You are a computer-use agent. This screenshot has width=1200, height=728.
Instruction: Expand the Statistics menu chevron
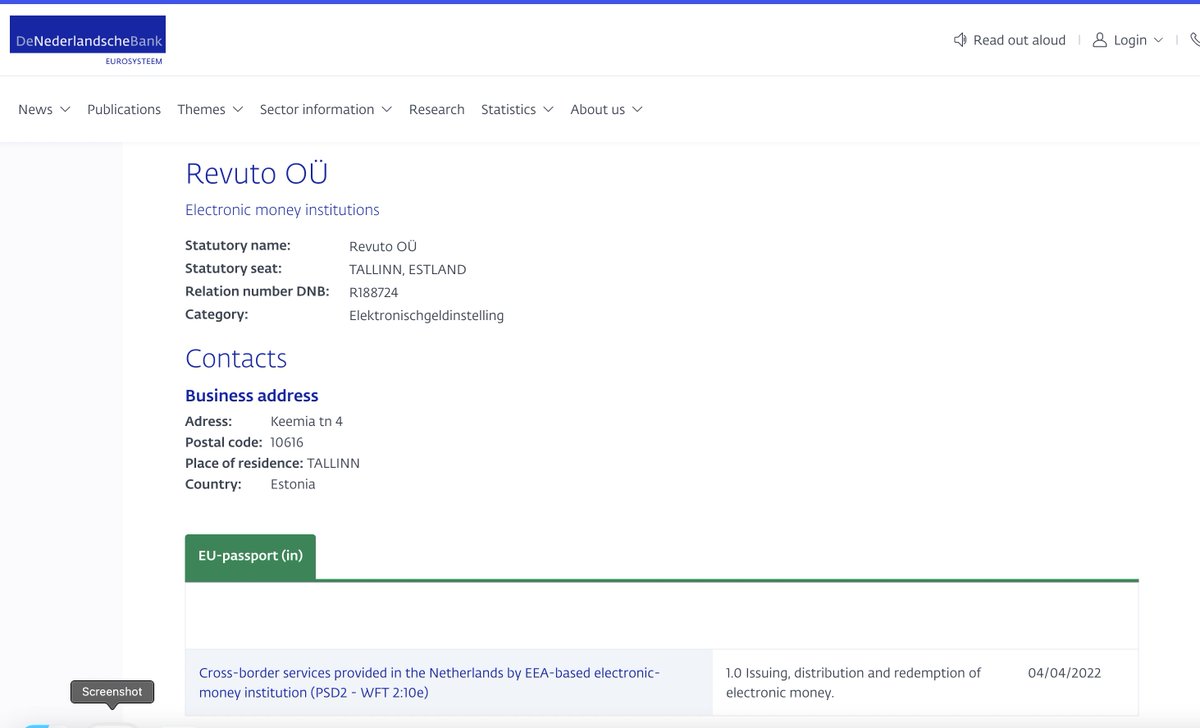[548, 109]
